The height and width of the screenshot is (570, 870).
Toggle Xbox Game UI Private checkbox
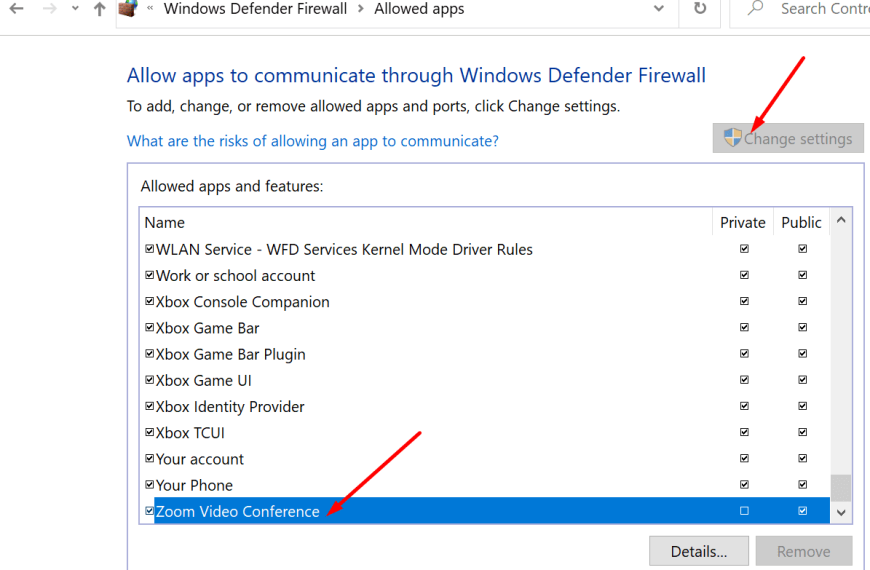point(744,380)
